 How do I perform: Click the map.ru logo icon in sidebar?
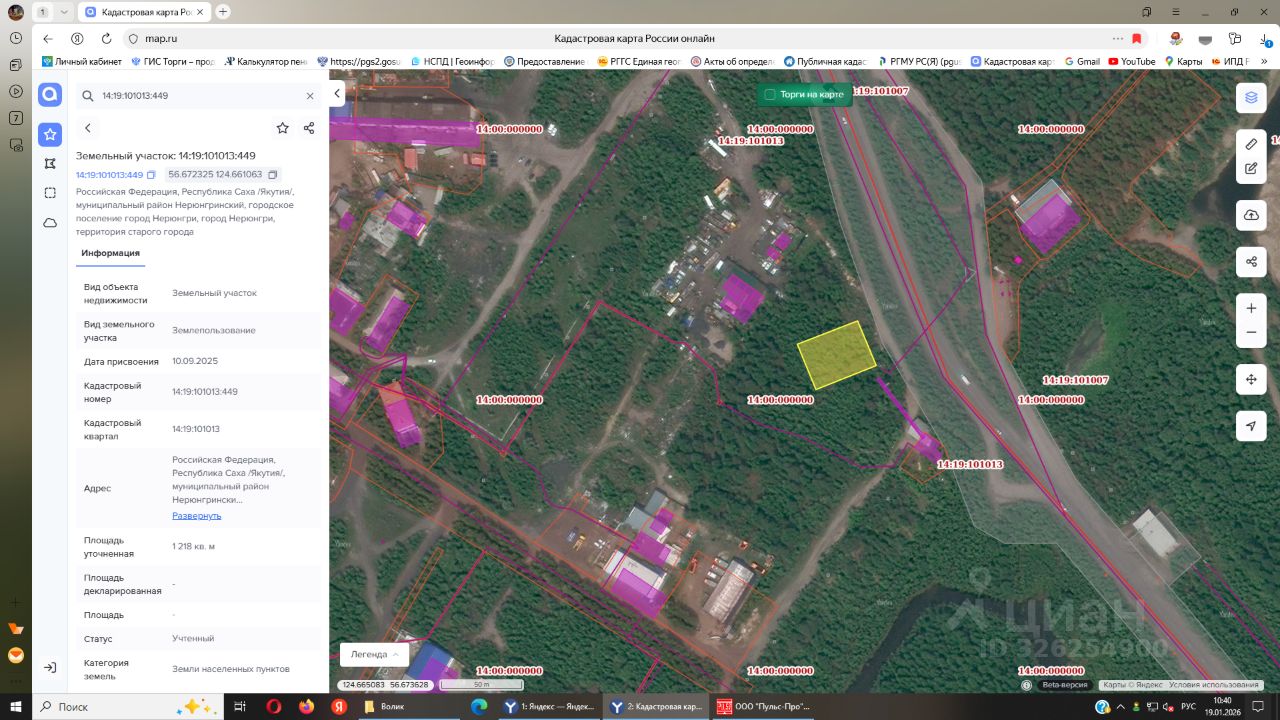[x=50, y=95]
